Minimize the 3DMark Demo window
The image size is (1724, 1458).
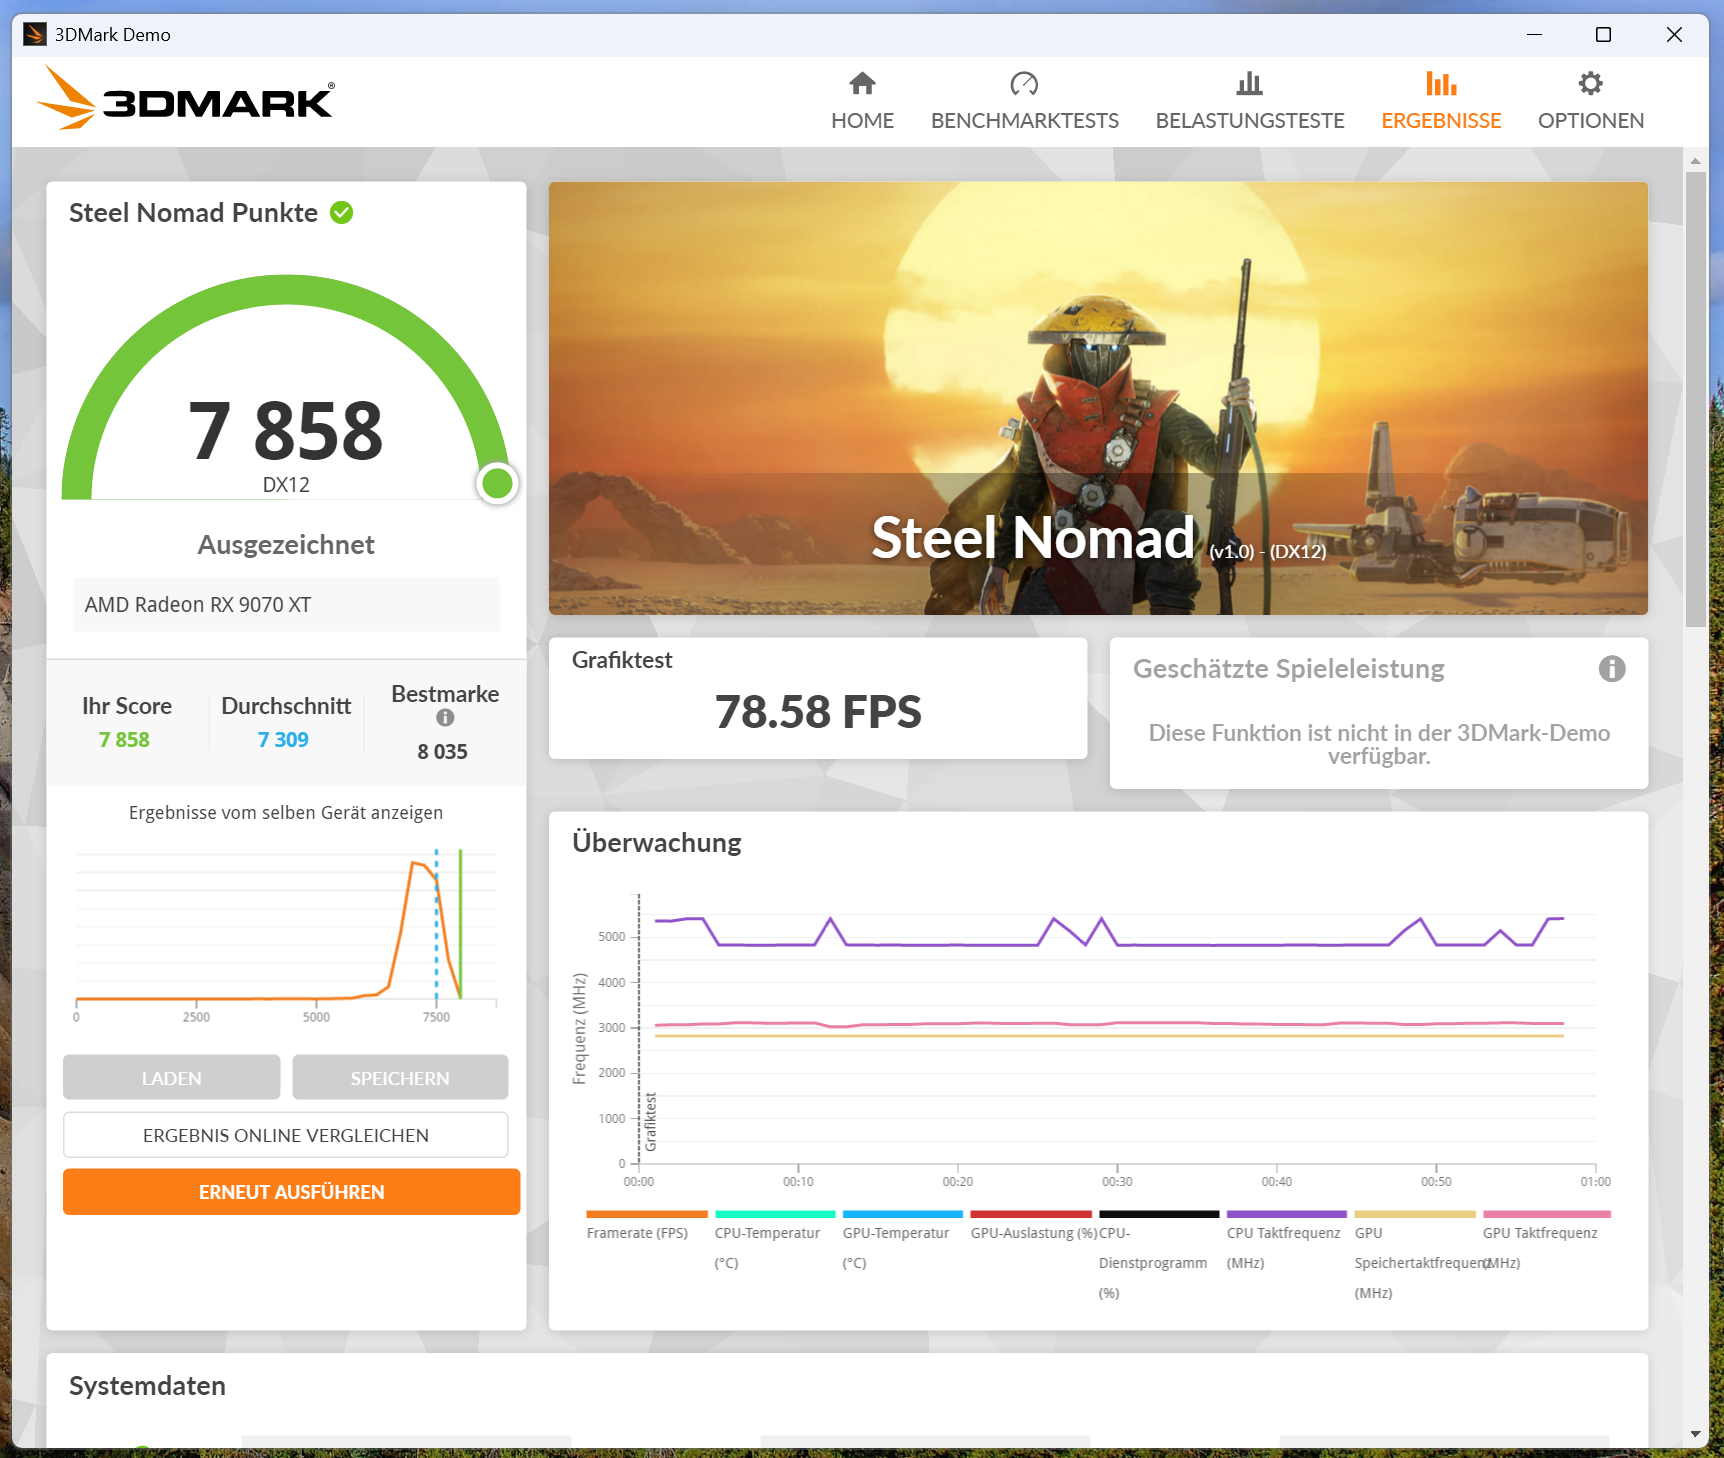(1534, 34)
